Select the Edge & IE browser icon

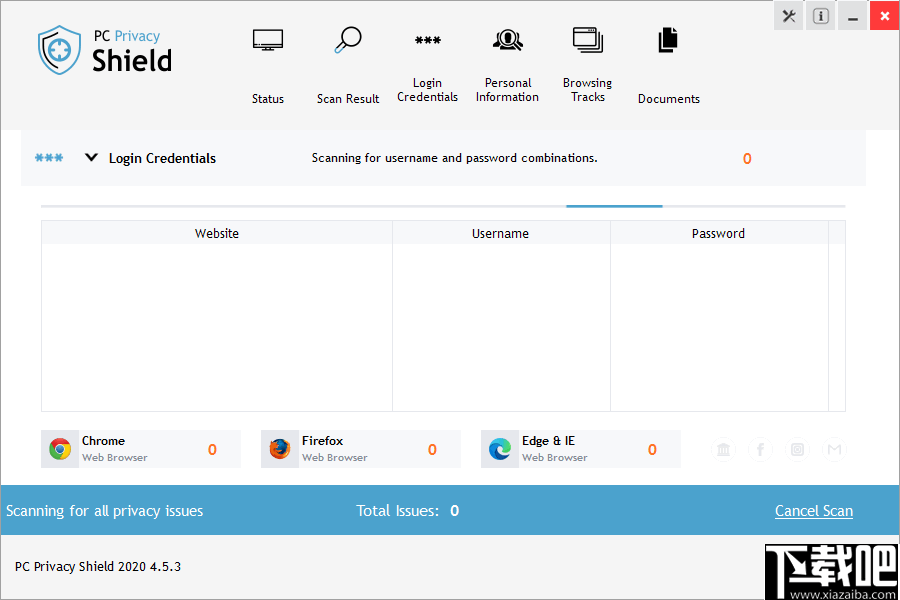coord(498,448)
